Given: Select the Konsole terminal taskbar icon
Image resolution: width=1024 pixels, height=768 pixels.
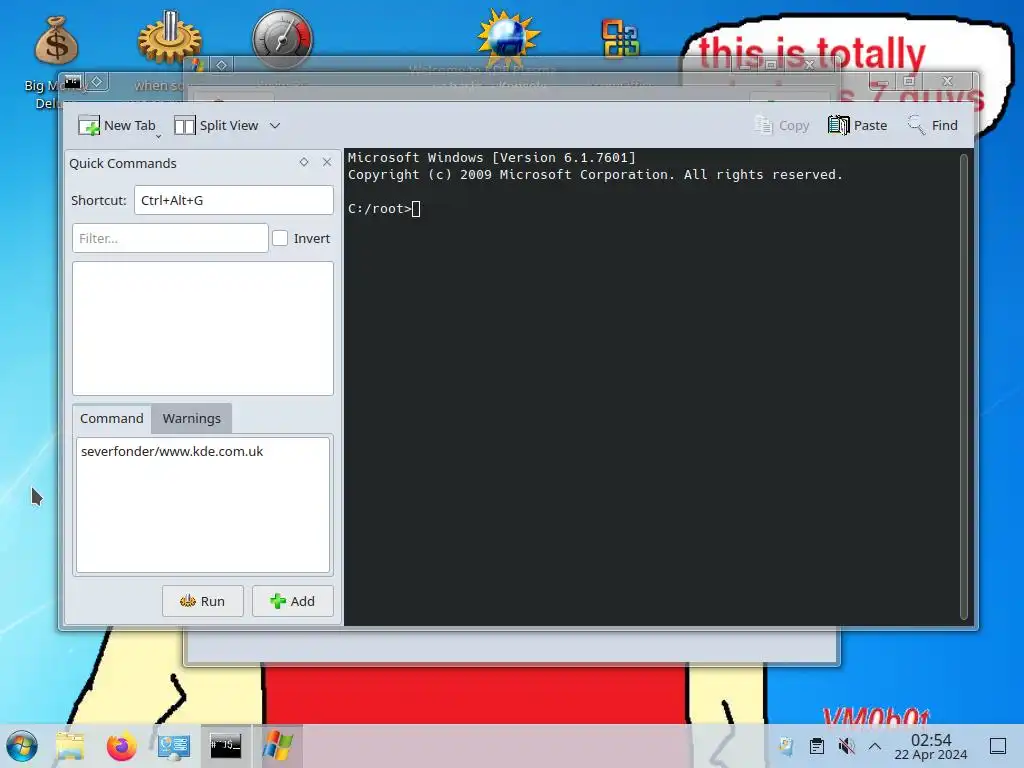Looking at the screenshot, I should point(225,746).
